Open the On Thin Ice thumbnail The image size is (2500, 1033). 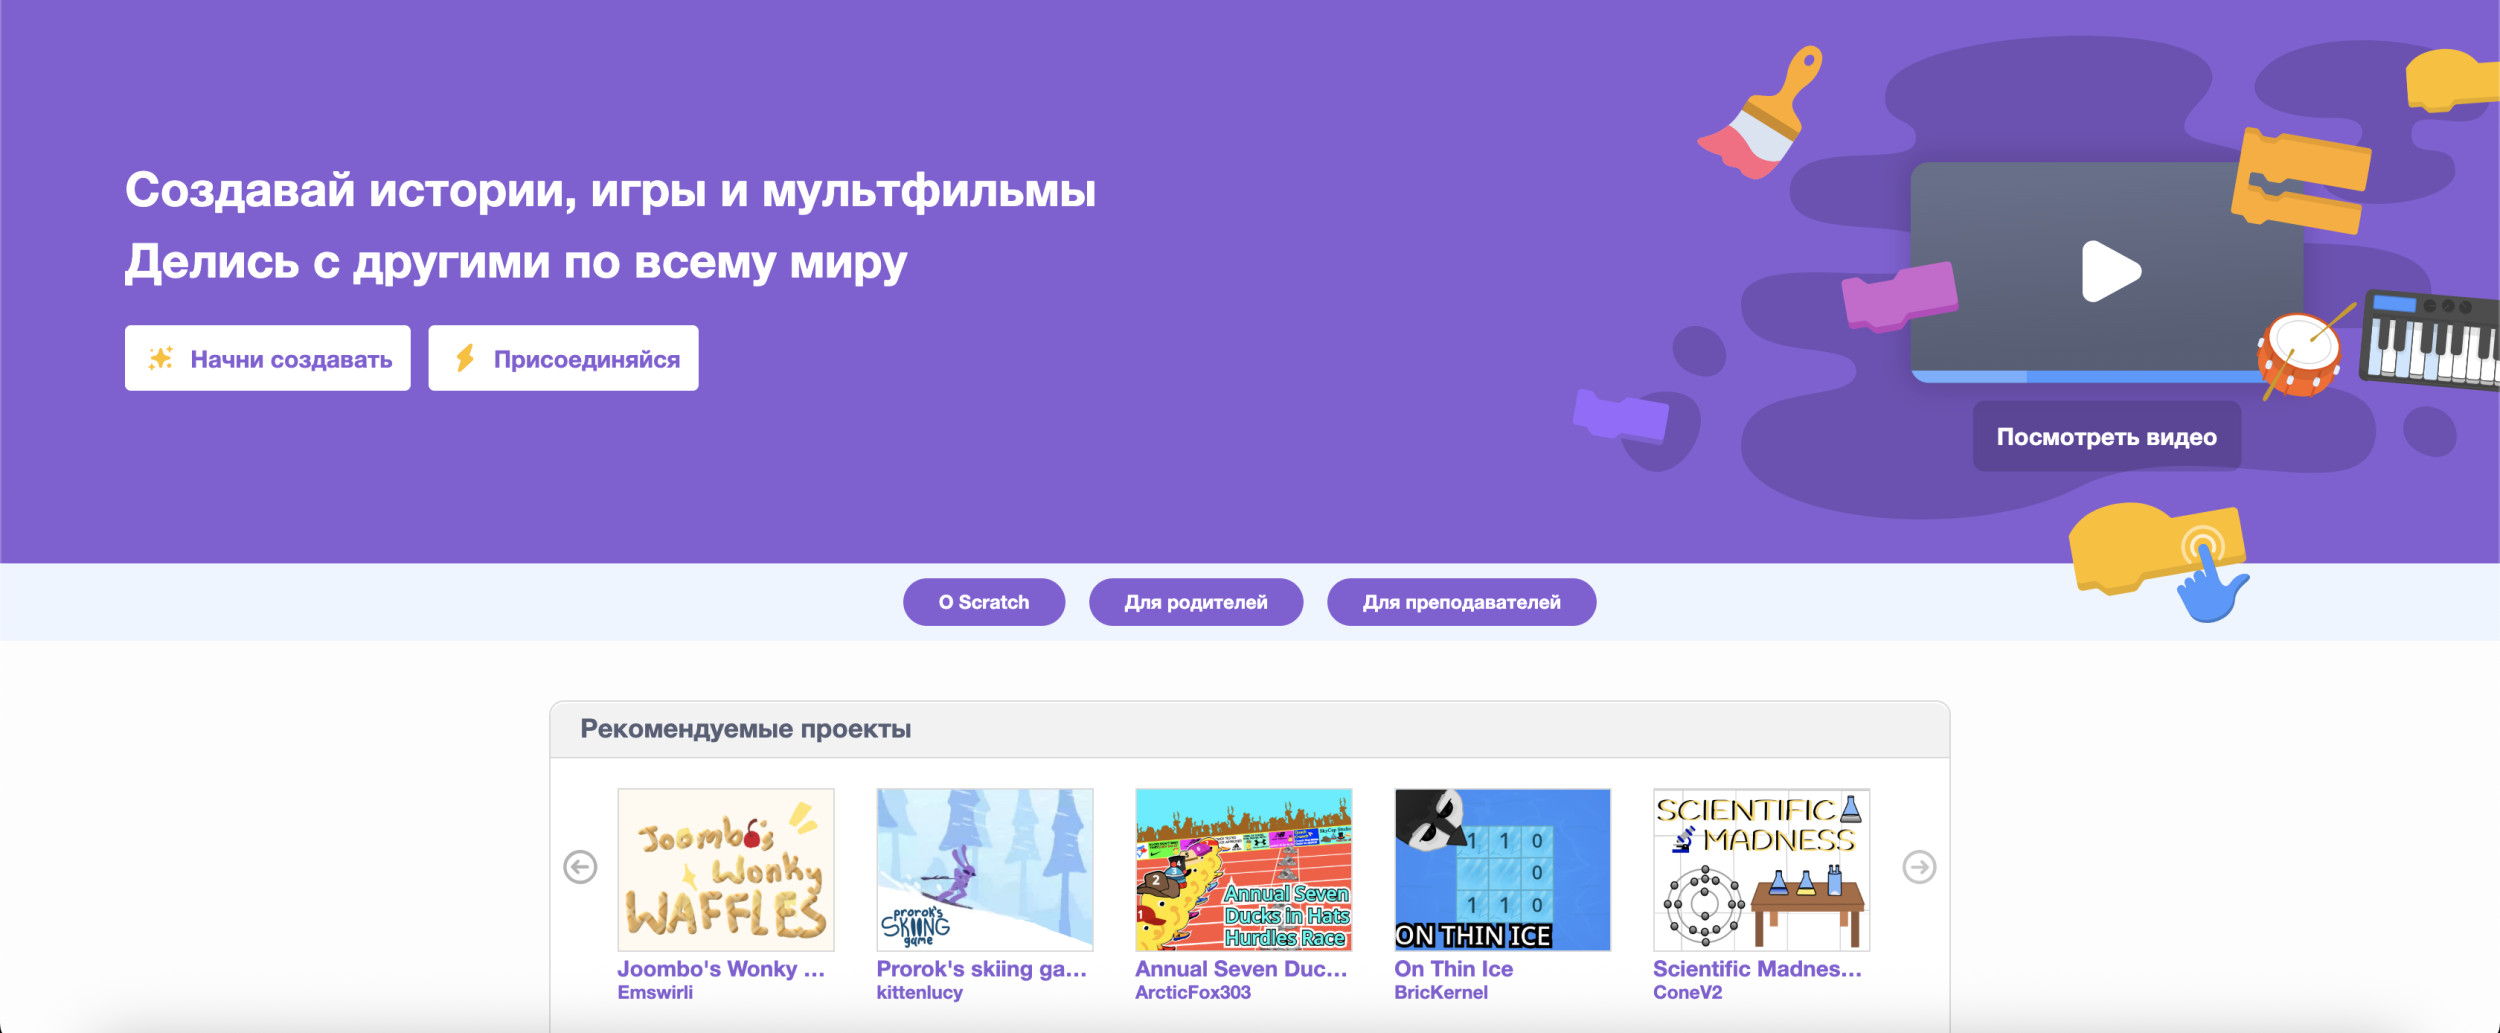tap(1503, 869)
